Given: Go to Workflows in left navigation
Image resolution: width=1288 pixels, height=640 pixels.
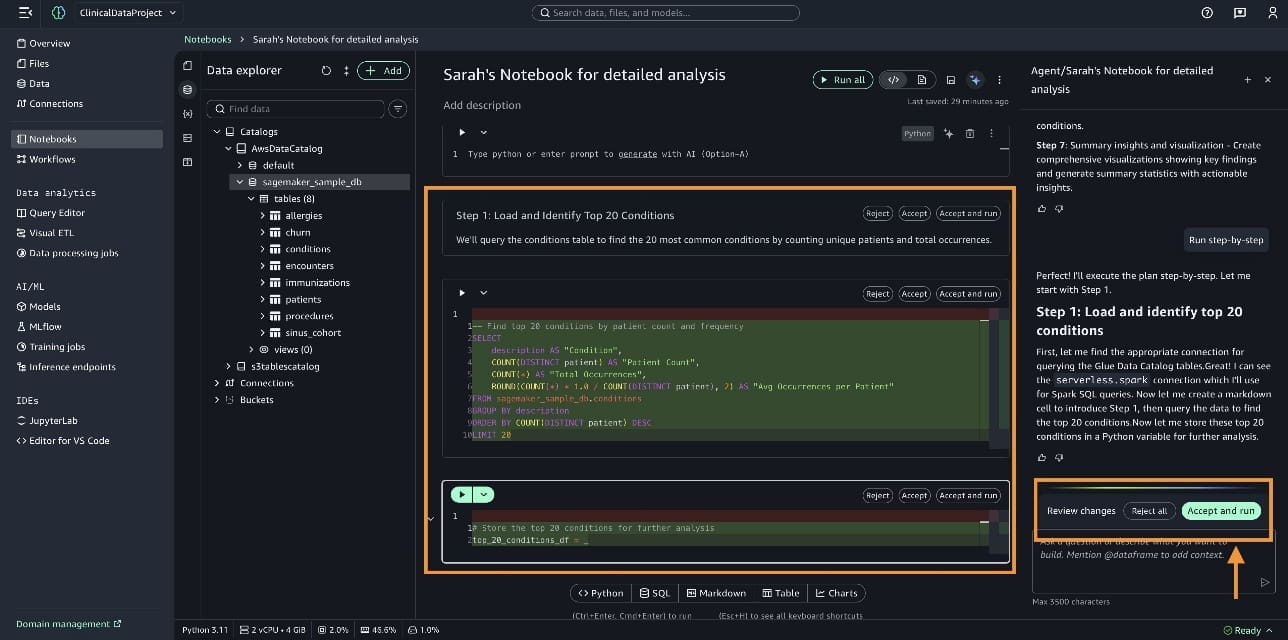Looking at the screenshot, I should pos(52,159).
